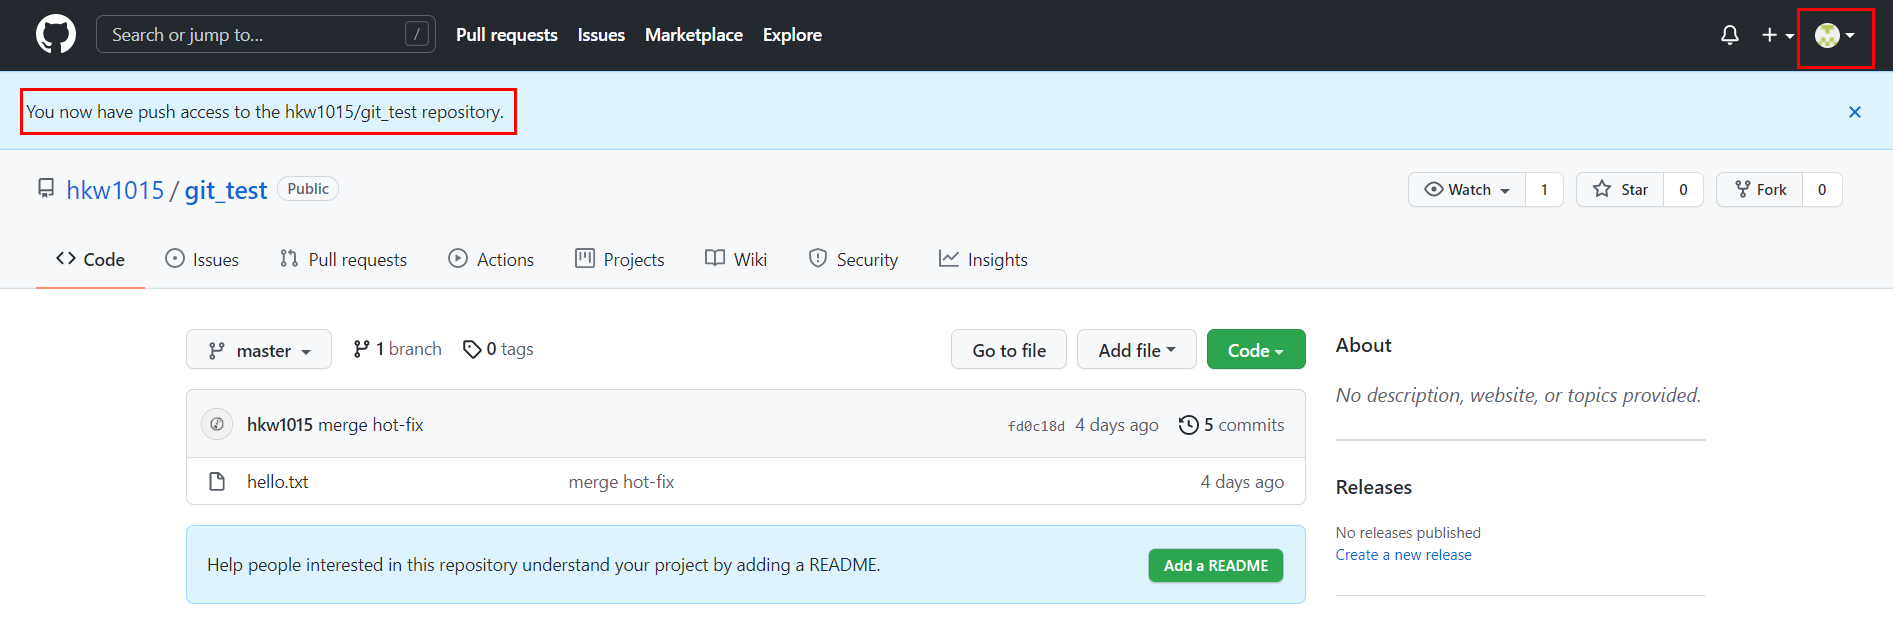
Task: Open Issues in top navigation
Action: [601, 35]
